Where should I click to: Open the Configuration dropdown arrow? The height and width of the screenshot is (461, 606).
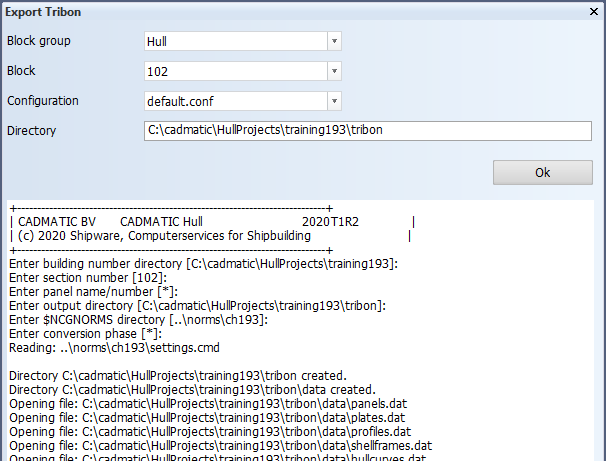(x=334, y=101)
